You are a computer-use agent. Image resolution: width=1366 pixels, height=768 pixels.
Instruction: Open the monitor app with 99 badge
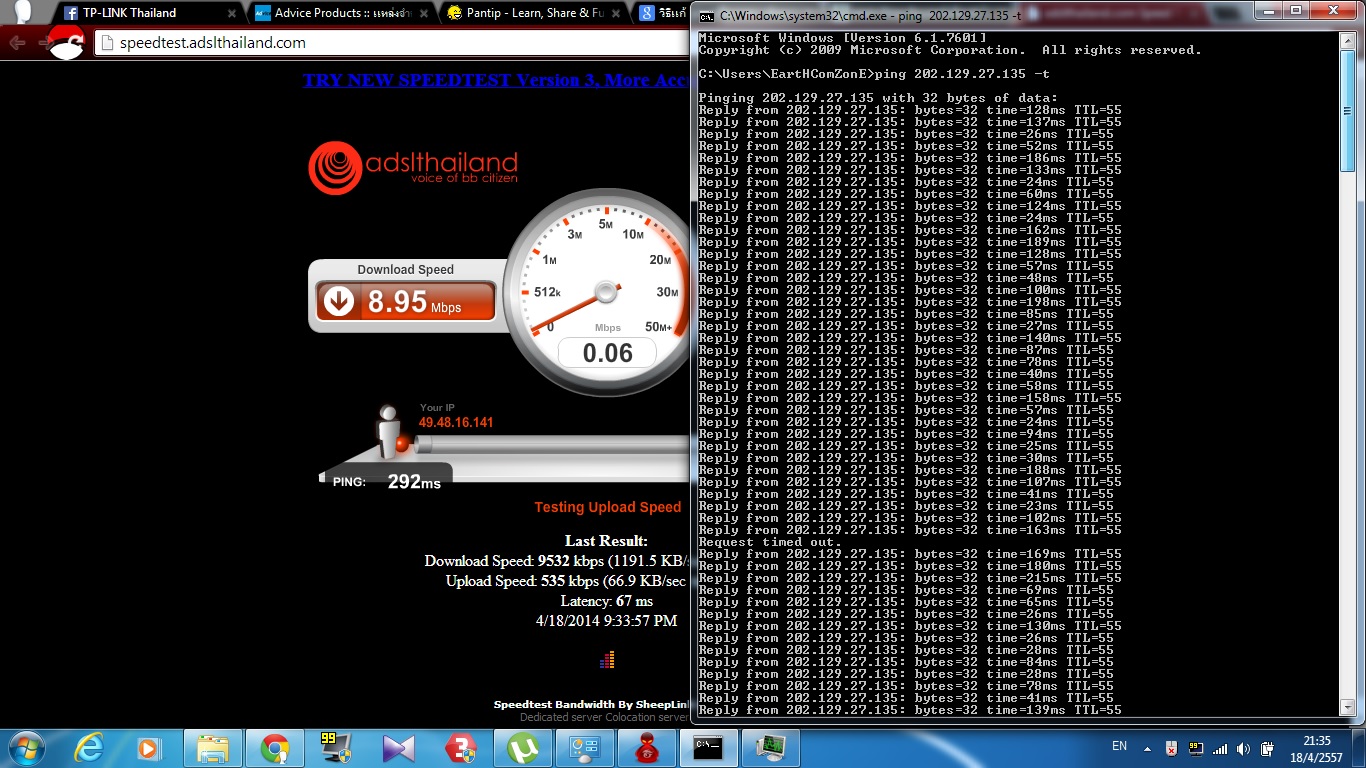point(334,747)
